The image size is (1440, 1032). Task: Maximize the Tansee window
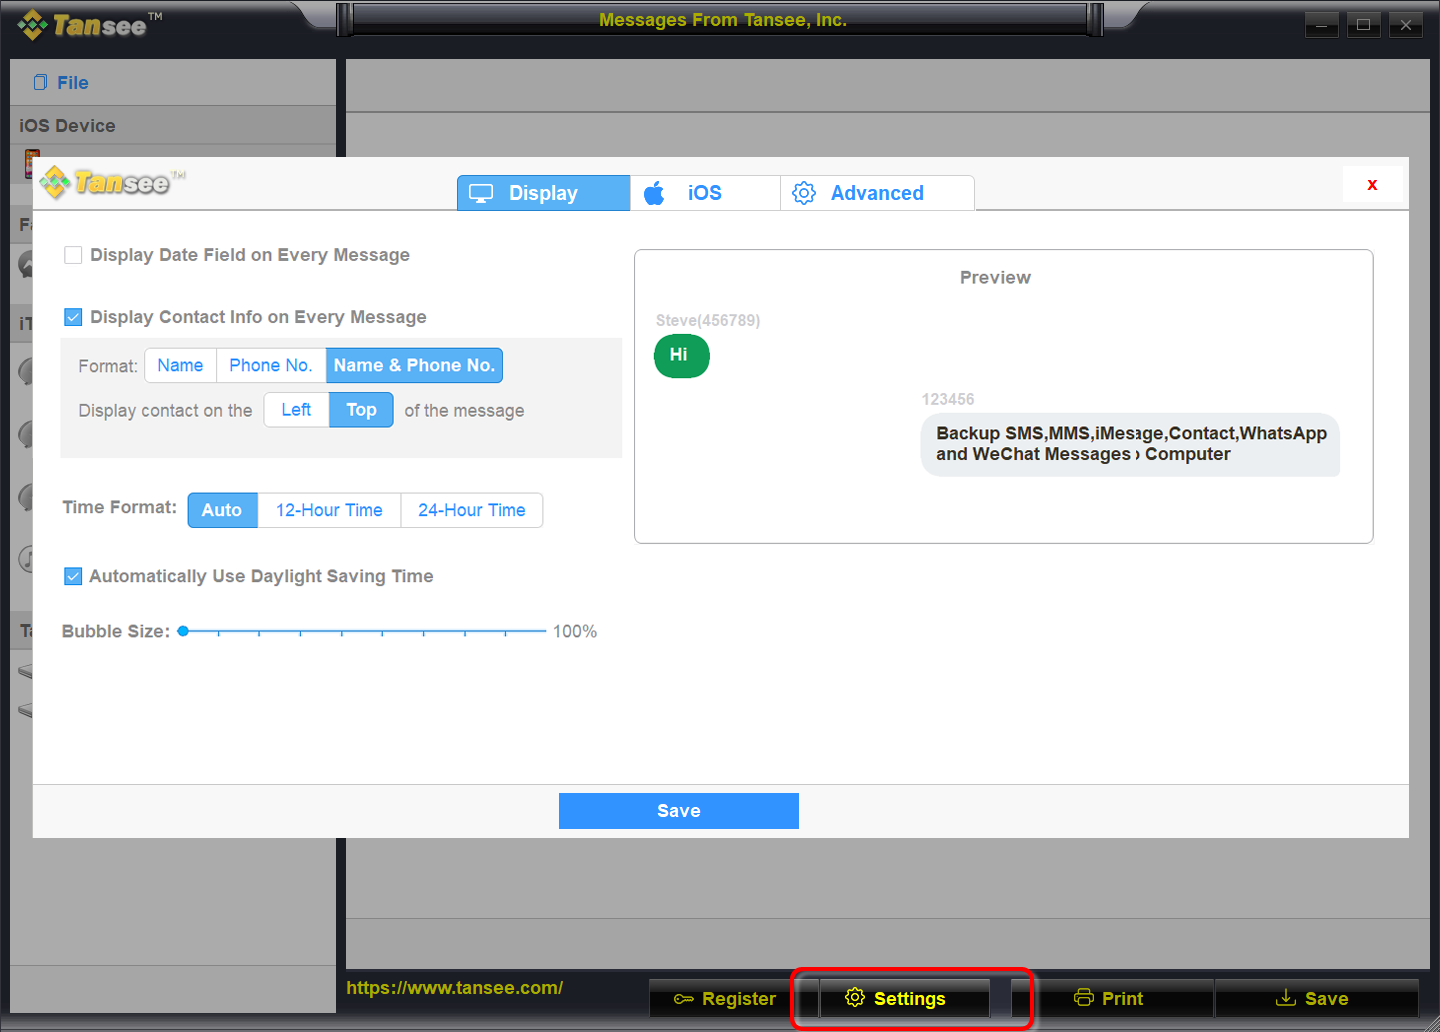pyautogui.click(x=1363, y=25)
